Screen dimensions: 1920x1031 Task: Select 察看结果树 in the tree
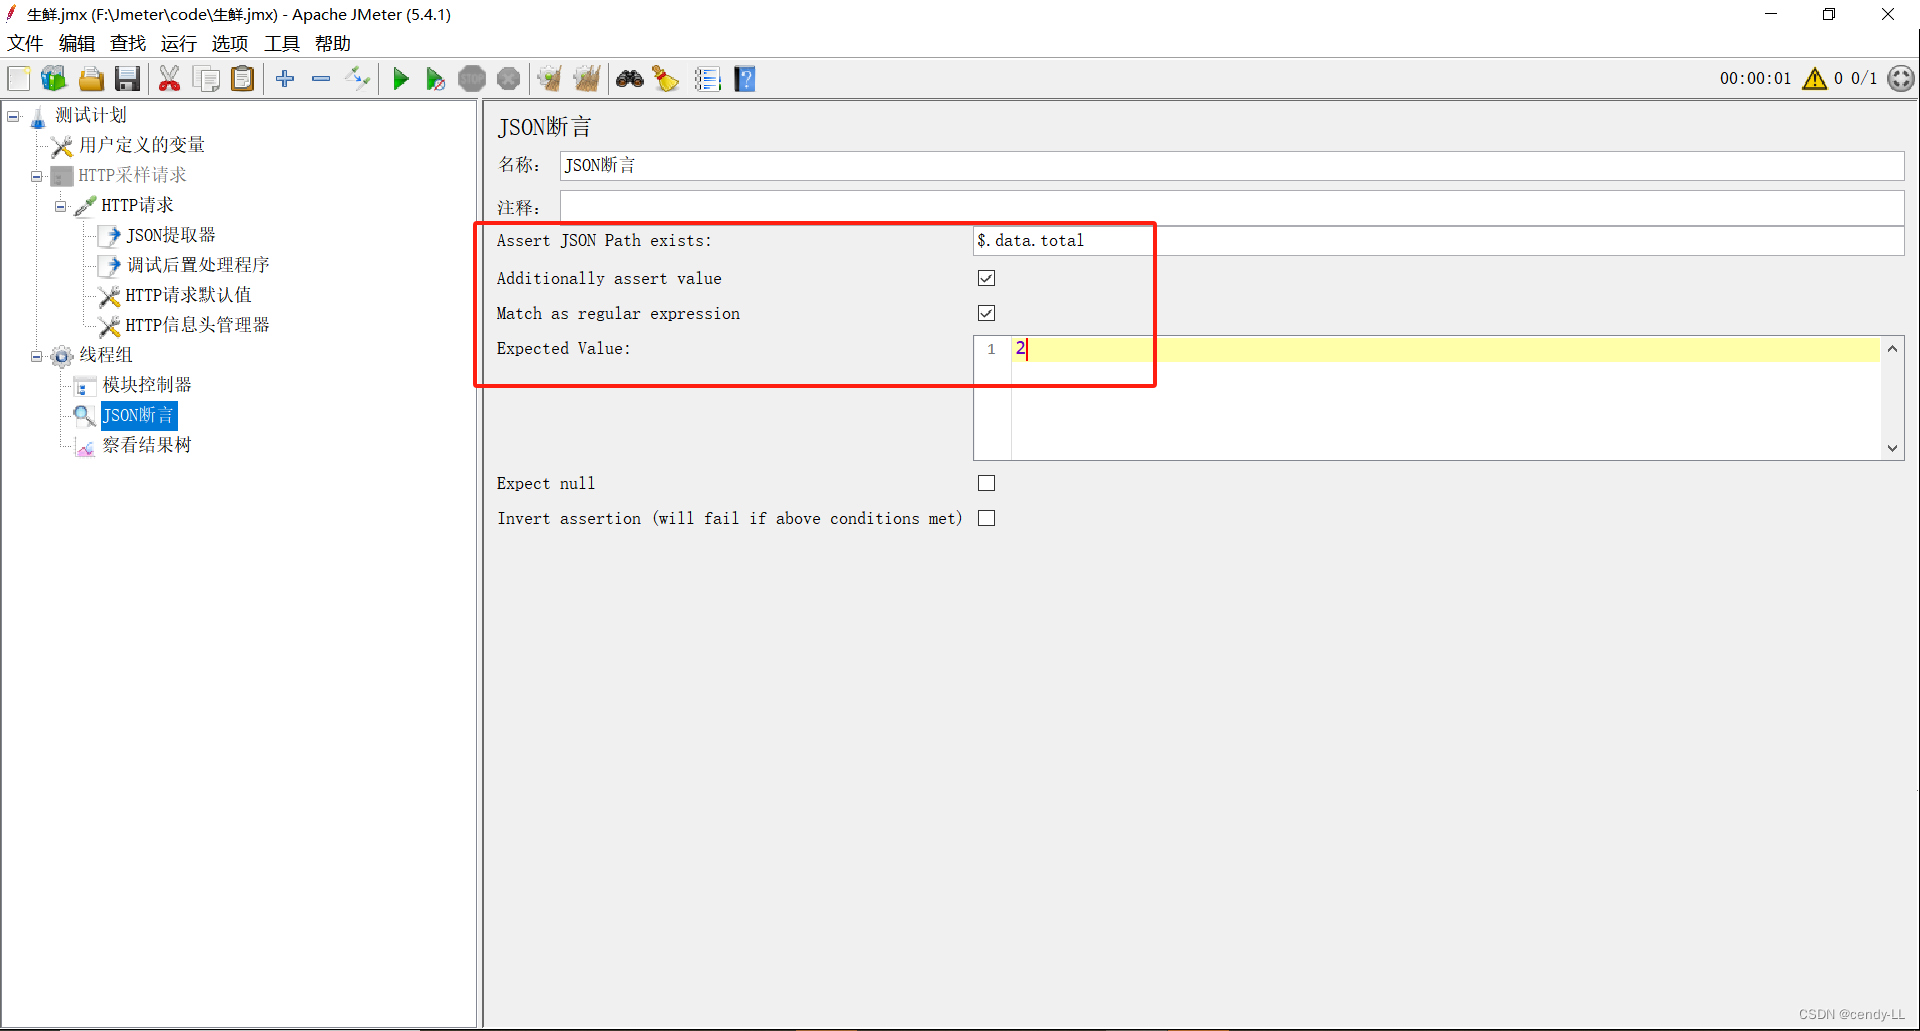pos(146,445)
